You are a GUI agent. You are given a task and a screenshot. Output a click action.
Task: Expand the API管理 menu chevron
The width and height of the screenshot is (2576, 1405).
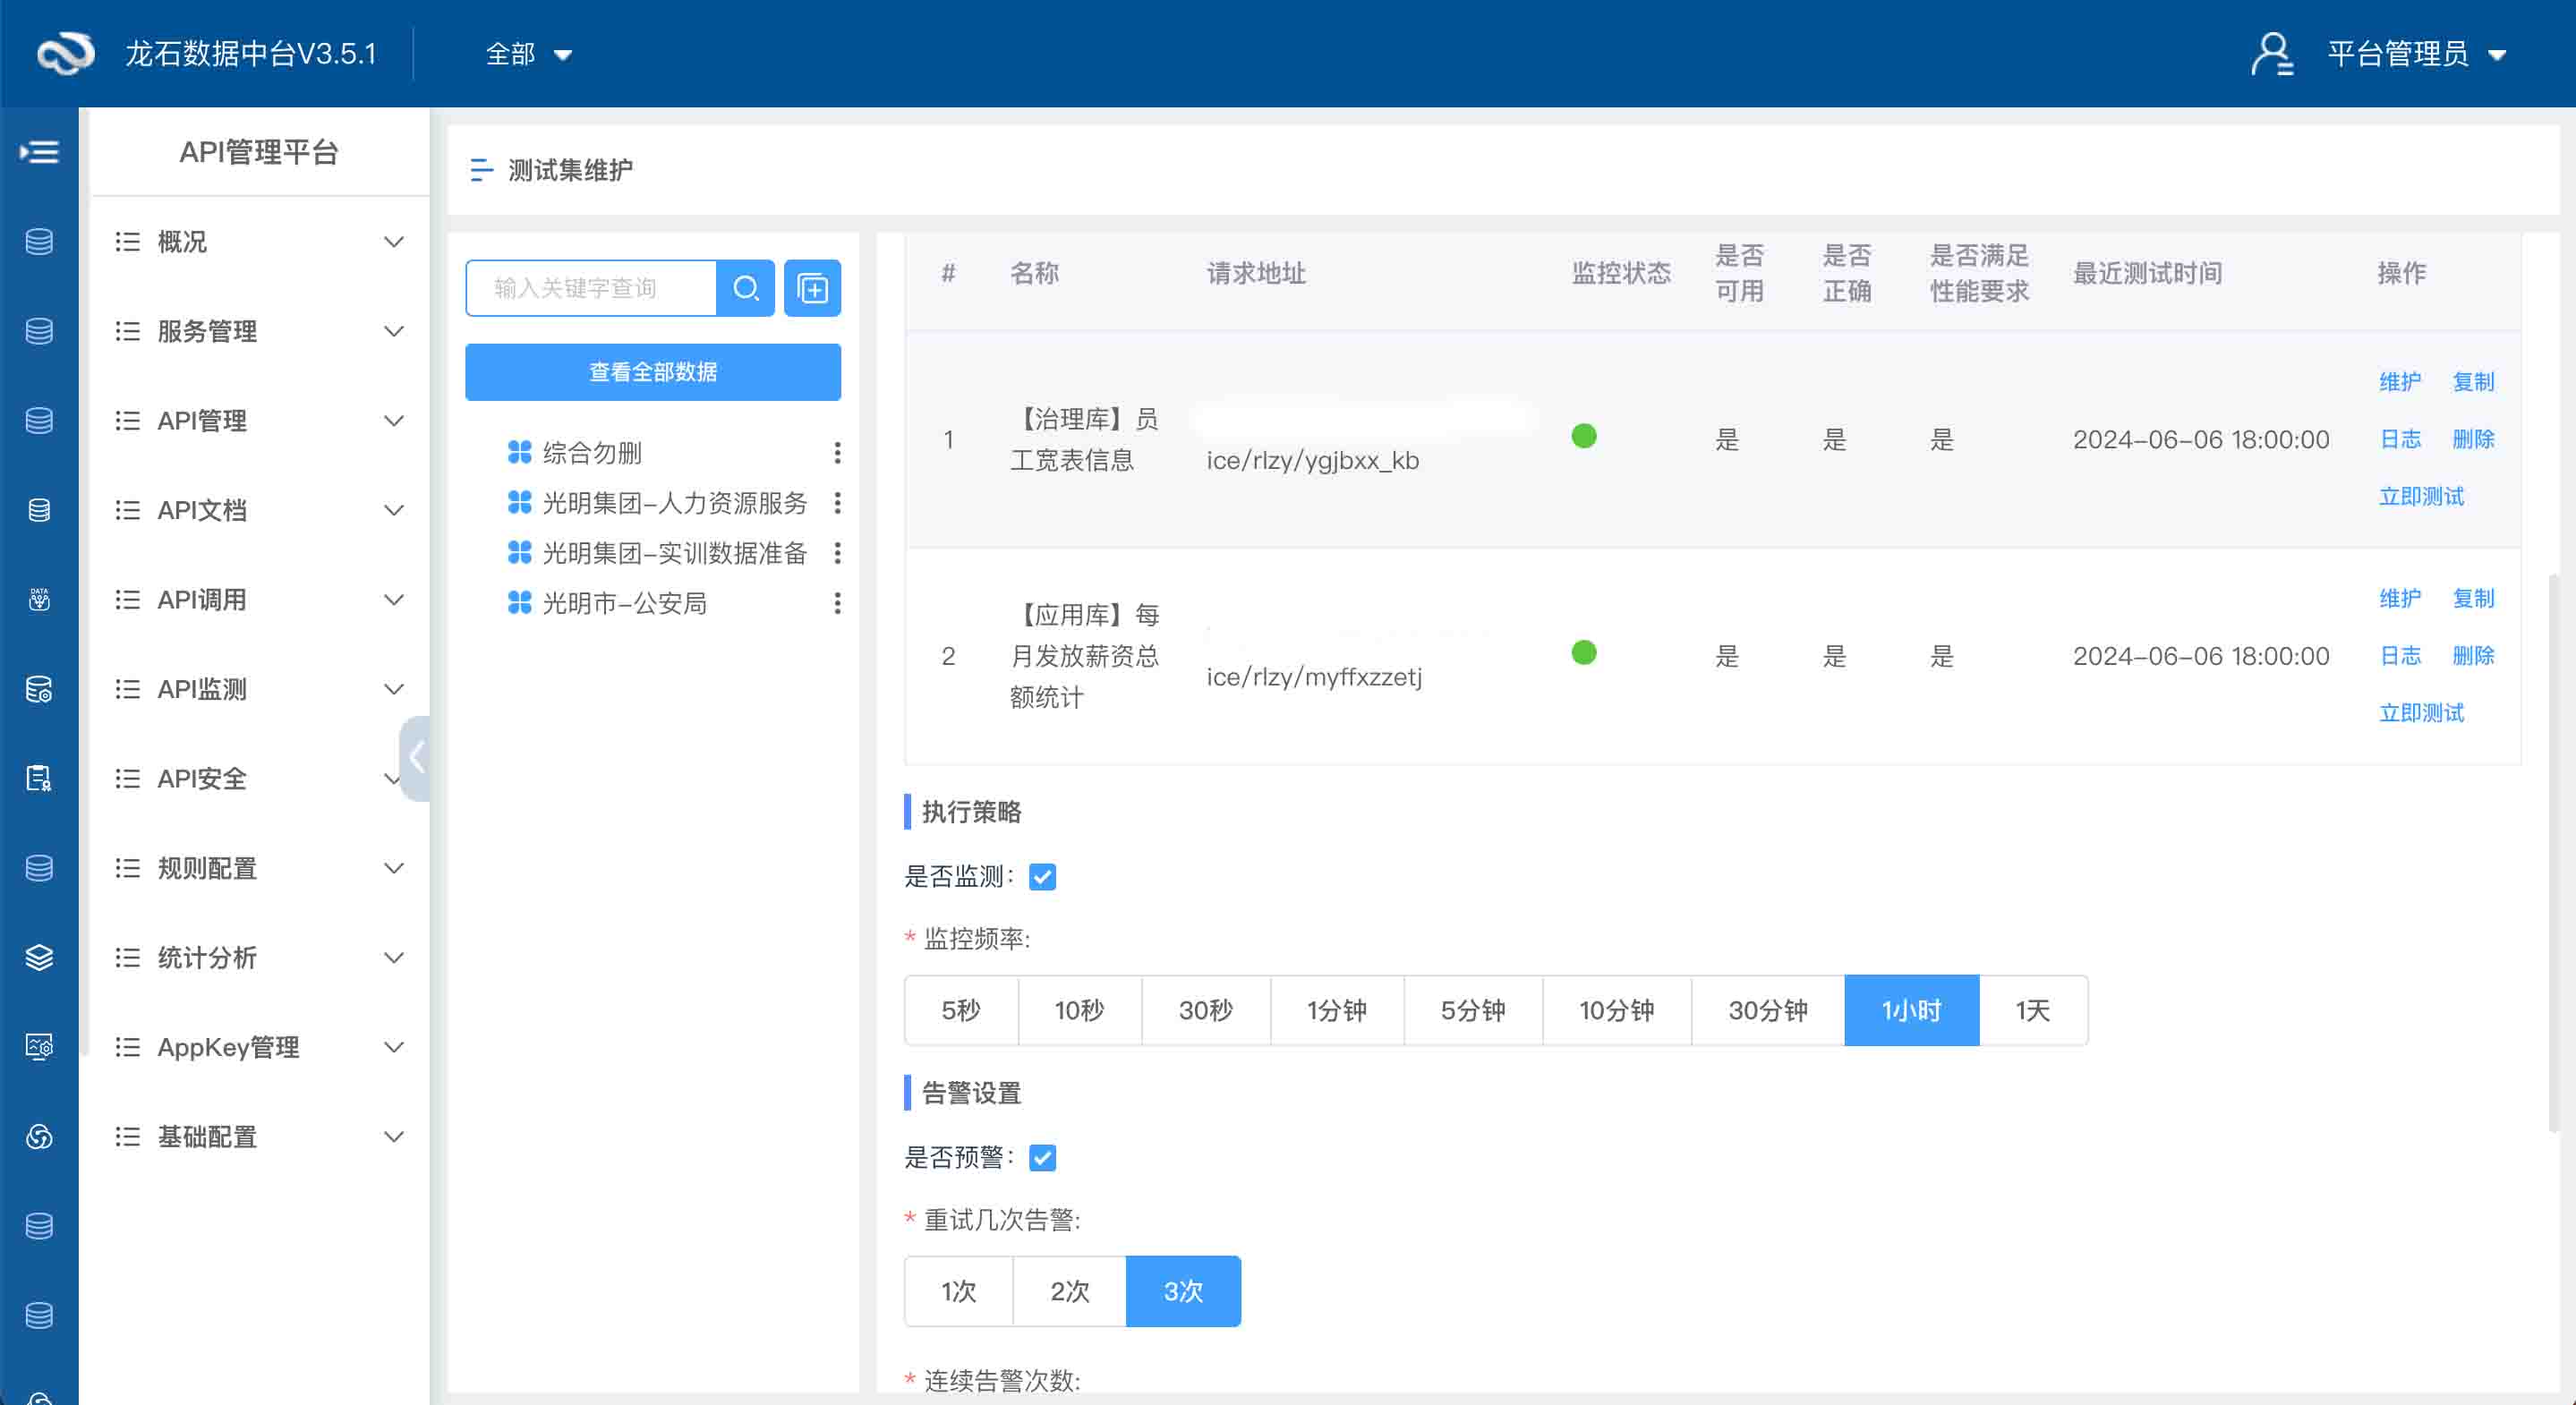tap(394, 421)
